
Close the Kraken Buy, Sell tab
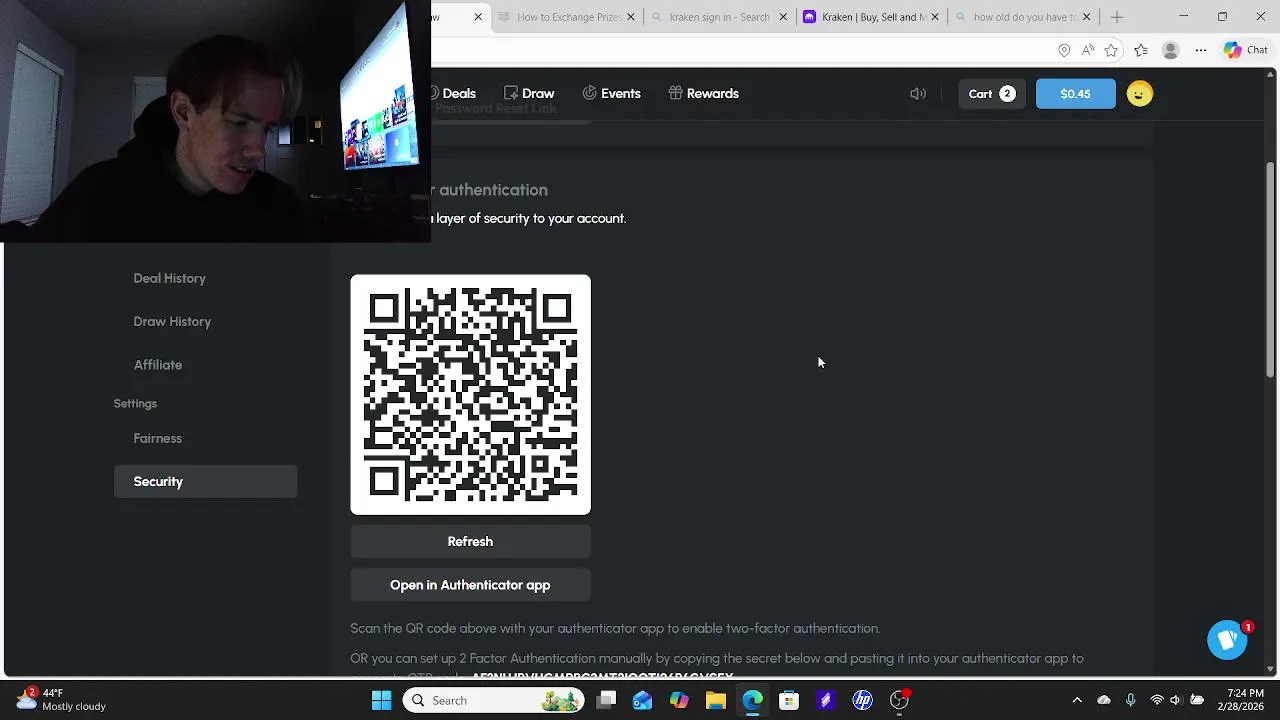tap(935, 17)
